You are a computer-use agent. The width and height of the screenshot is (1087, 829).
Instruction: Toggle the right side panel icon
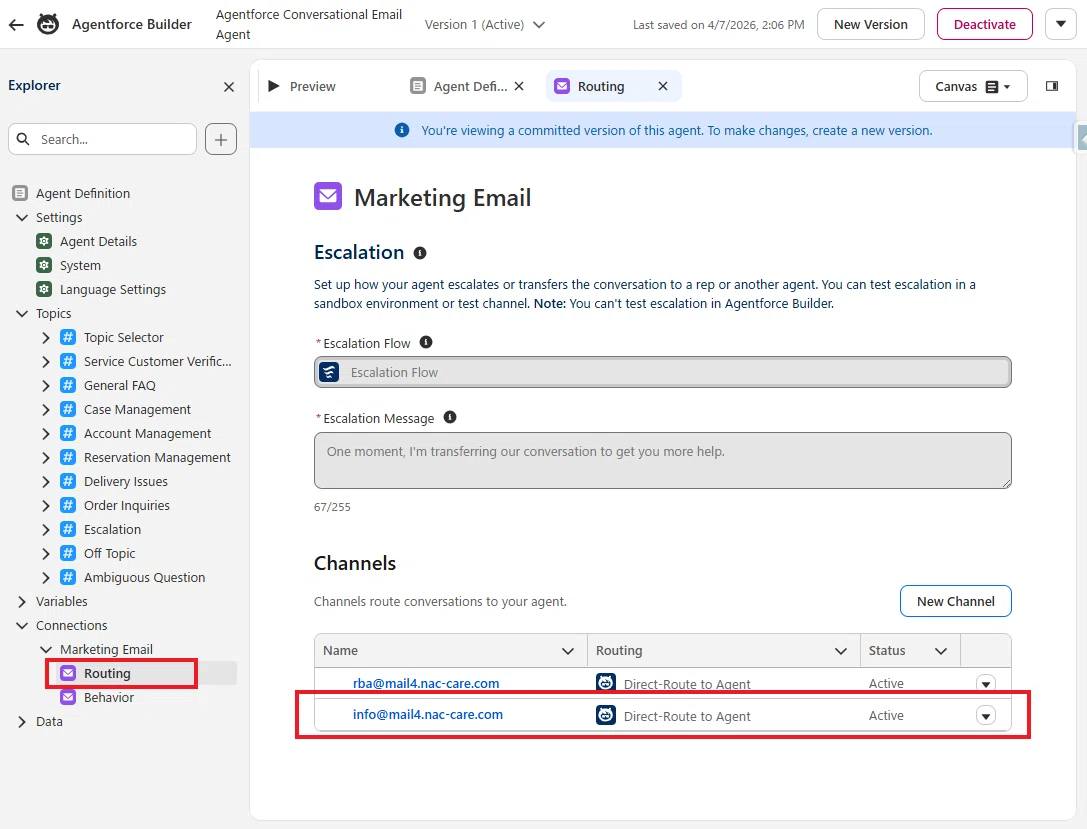[1052, 86]
